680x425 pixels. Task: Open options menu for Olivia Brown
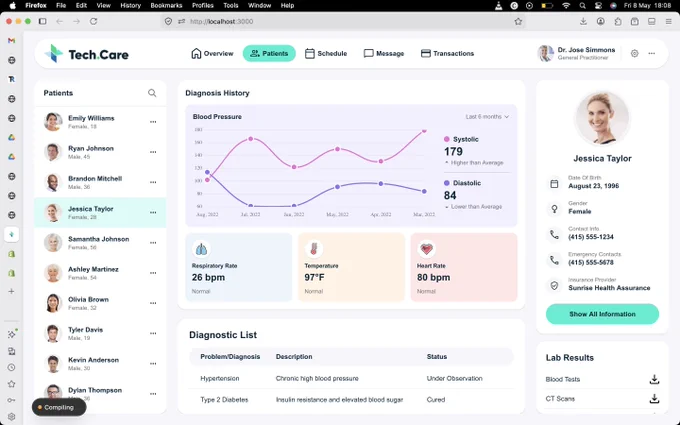pyautogui.click(x=153, y=303)
